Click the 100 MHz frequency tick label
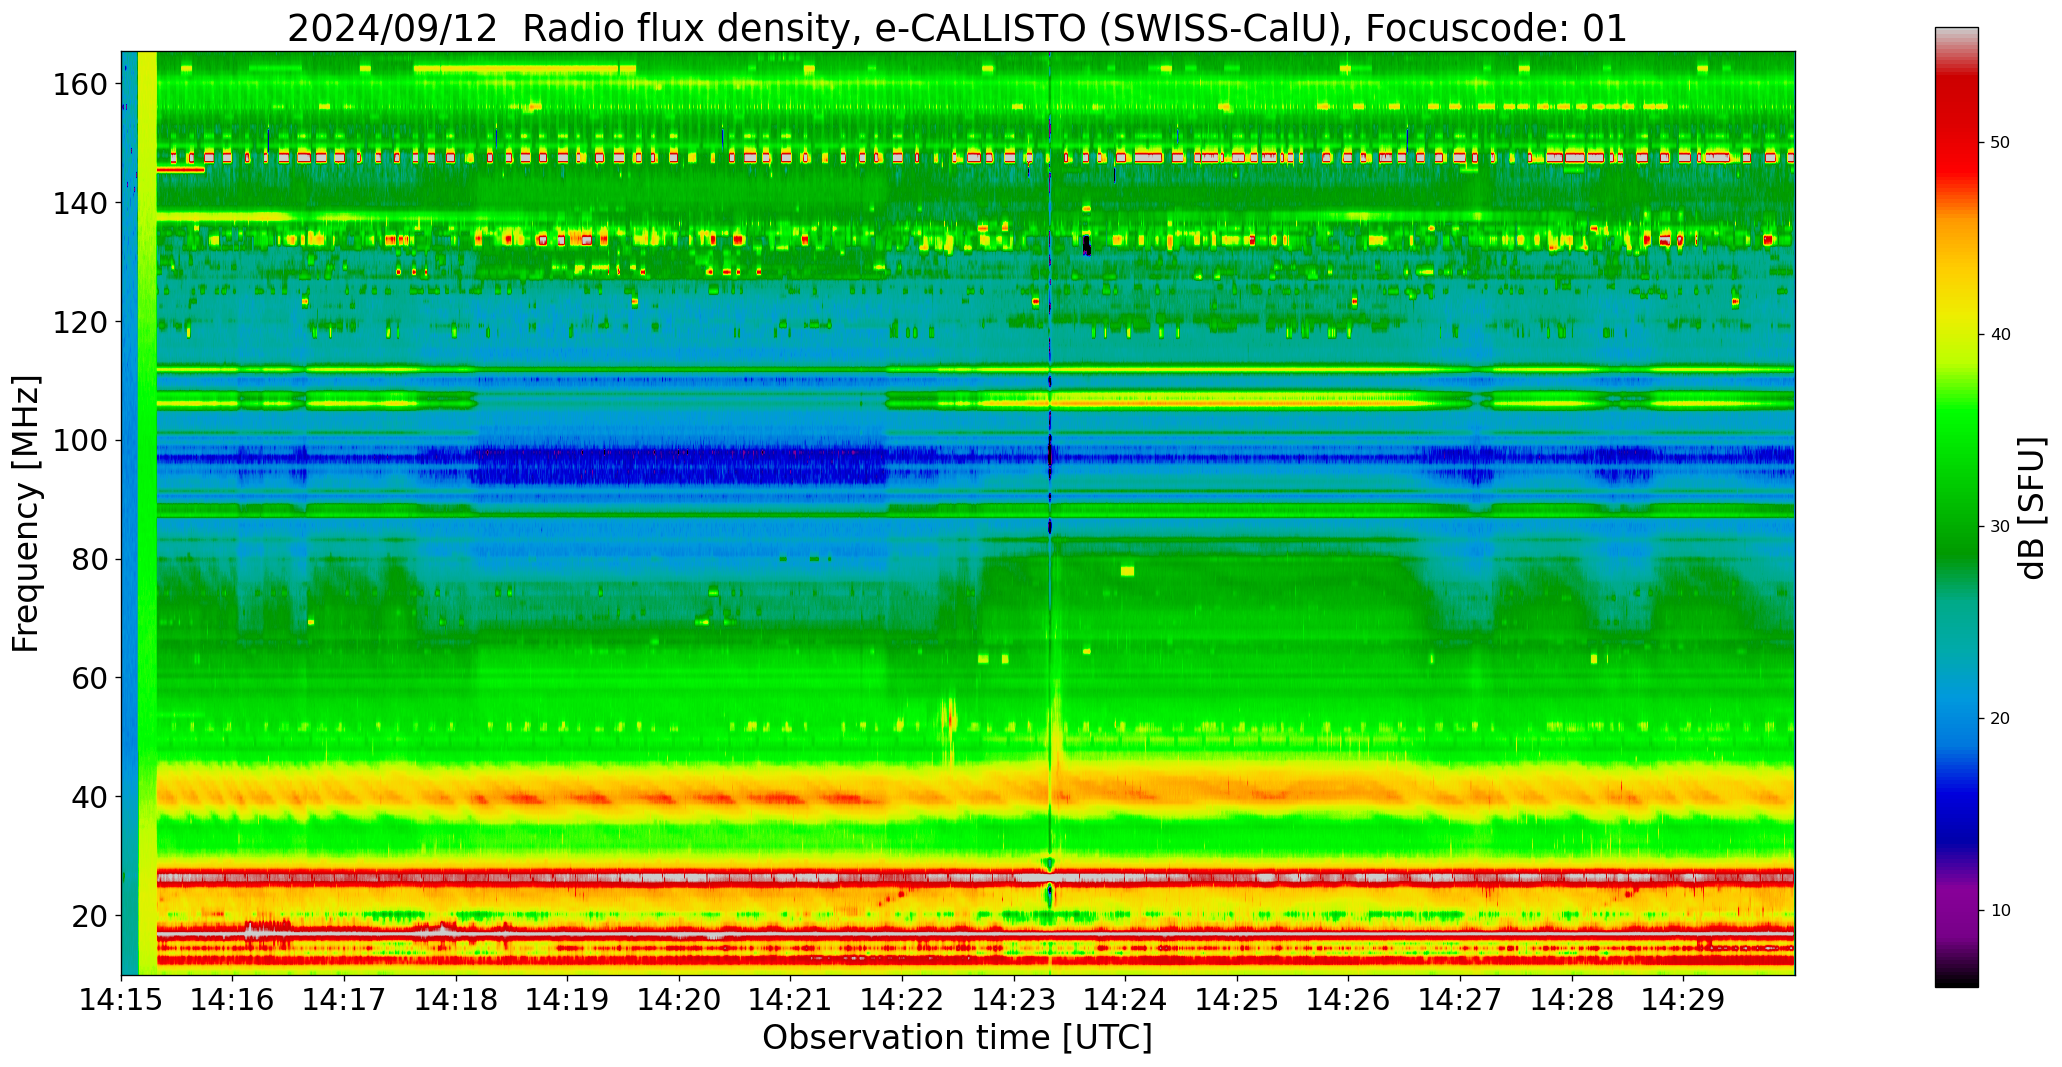Viewport: 2062px width, 1067px height. [81, 440]
